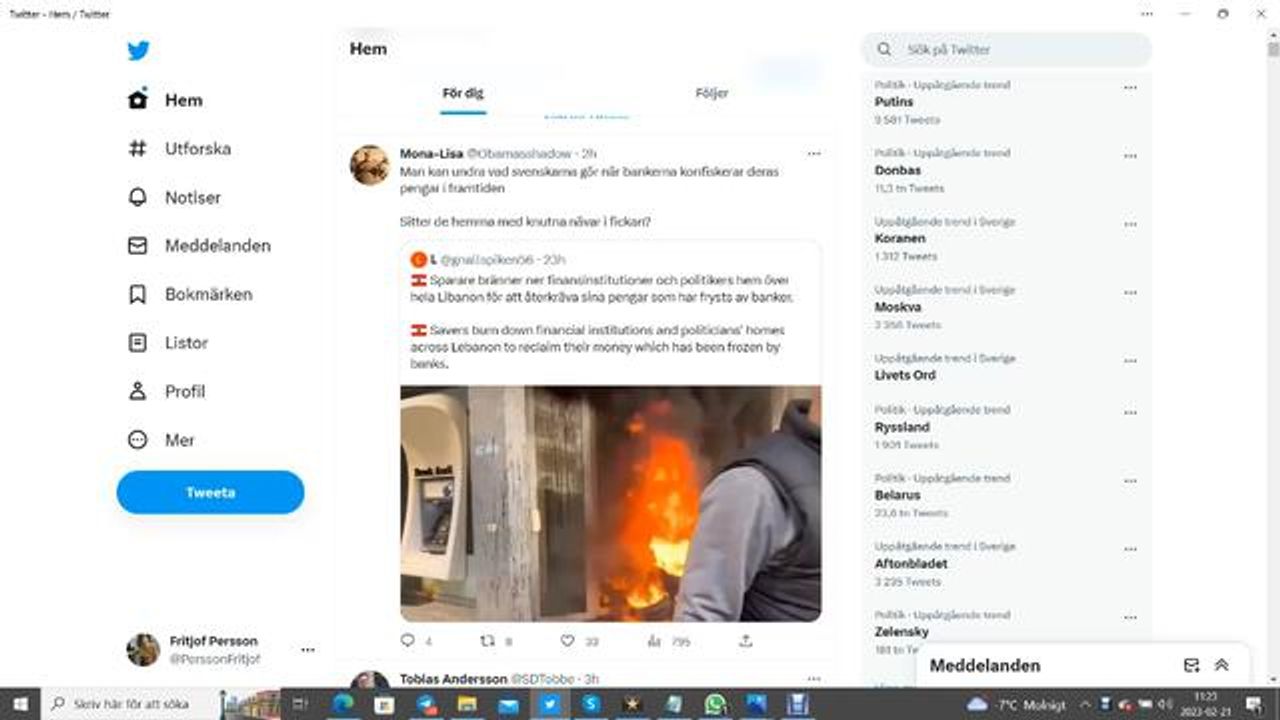Image resolution: width=1280 pixels, height=720 pixels.
Task: Click the Twitter bird logo
Action: pyautogui.click(x=138, y=51)
